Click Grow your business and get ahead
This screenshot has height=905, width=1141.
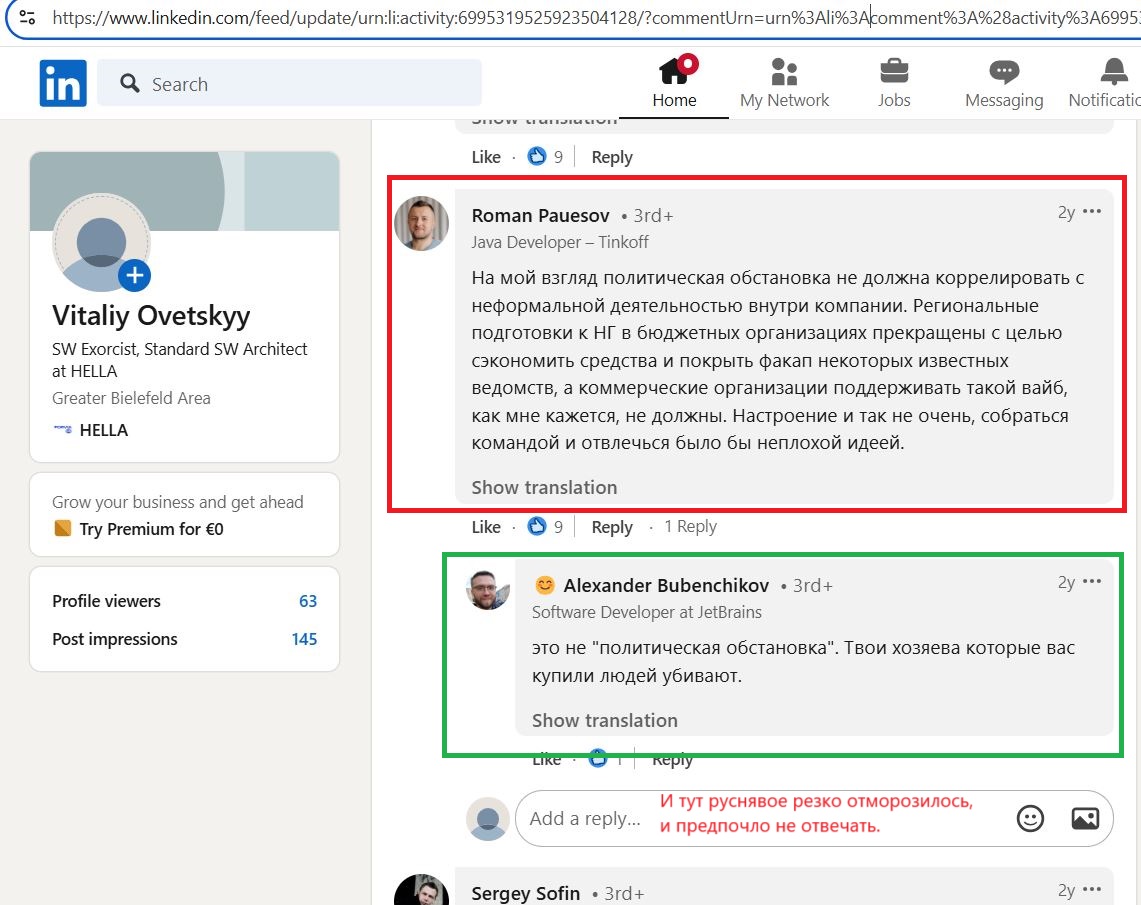[x=178, y=502]
